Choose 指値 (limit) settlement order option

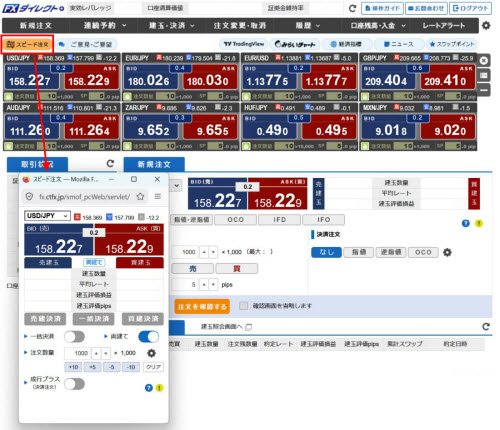point(359,252)
